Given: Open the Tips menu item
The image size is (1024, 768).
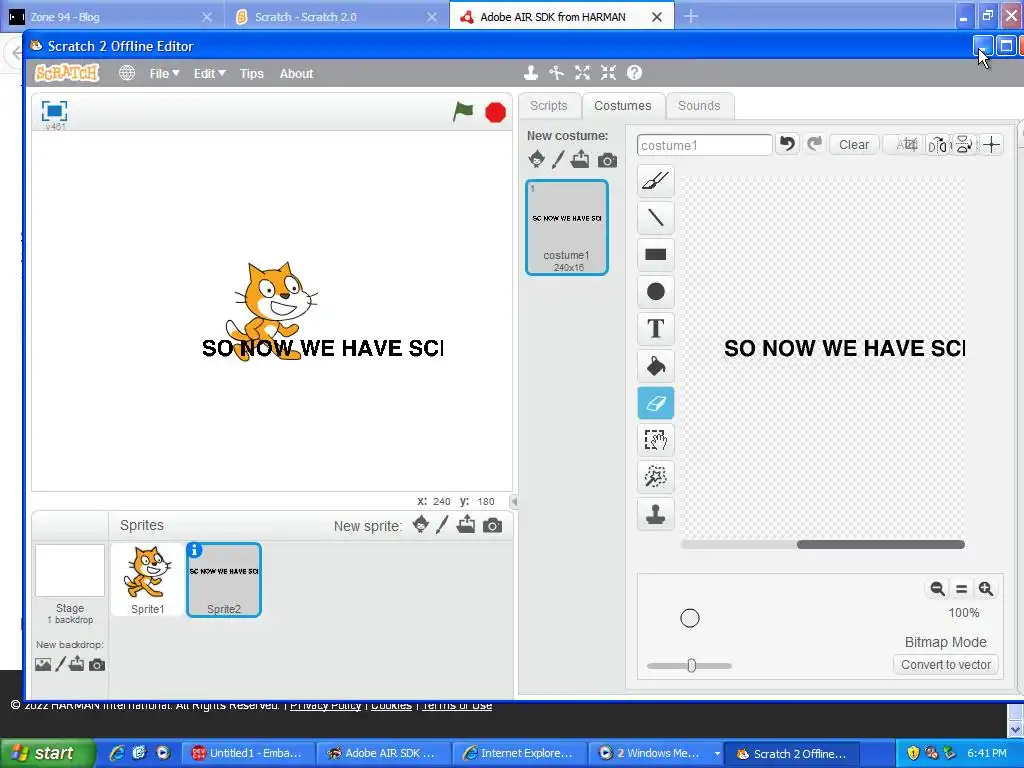Looking at the screenshot, I should [251, 73].
